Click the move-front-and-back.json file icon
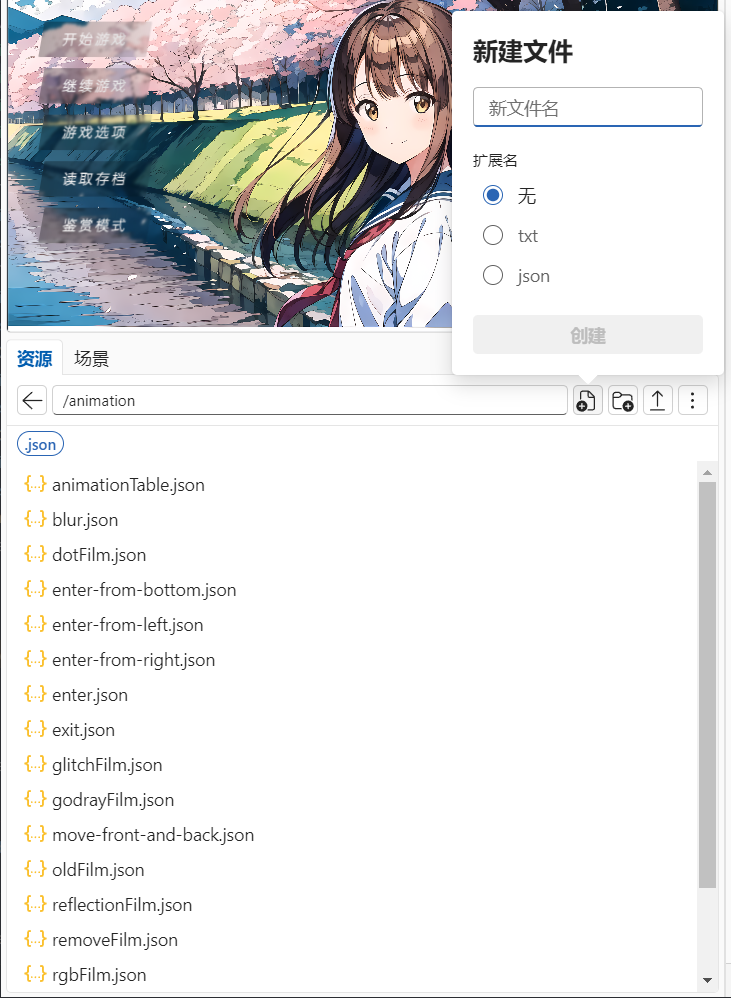 (x=35, y=834)
